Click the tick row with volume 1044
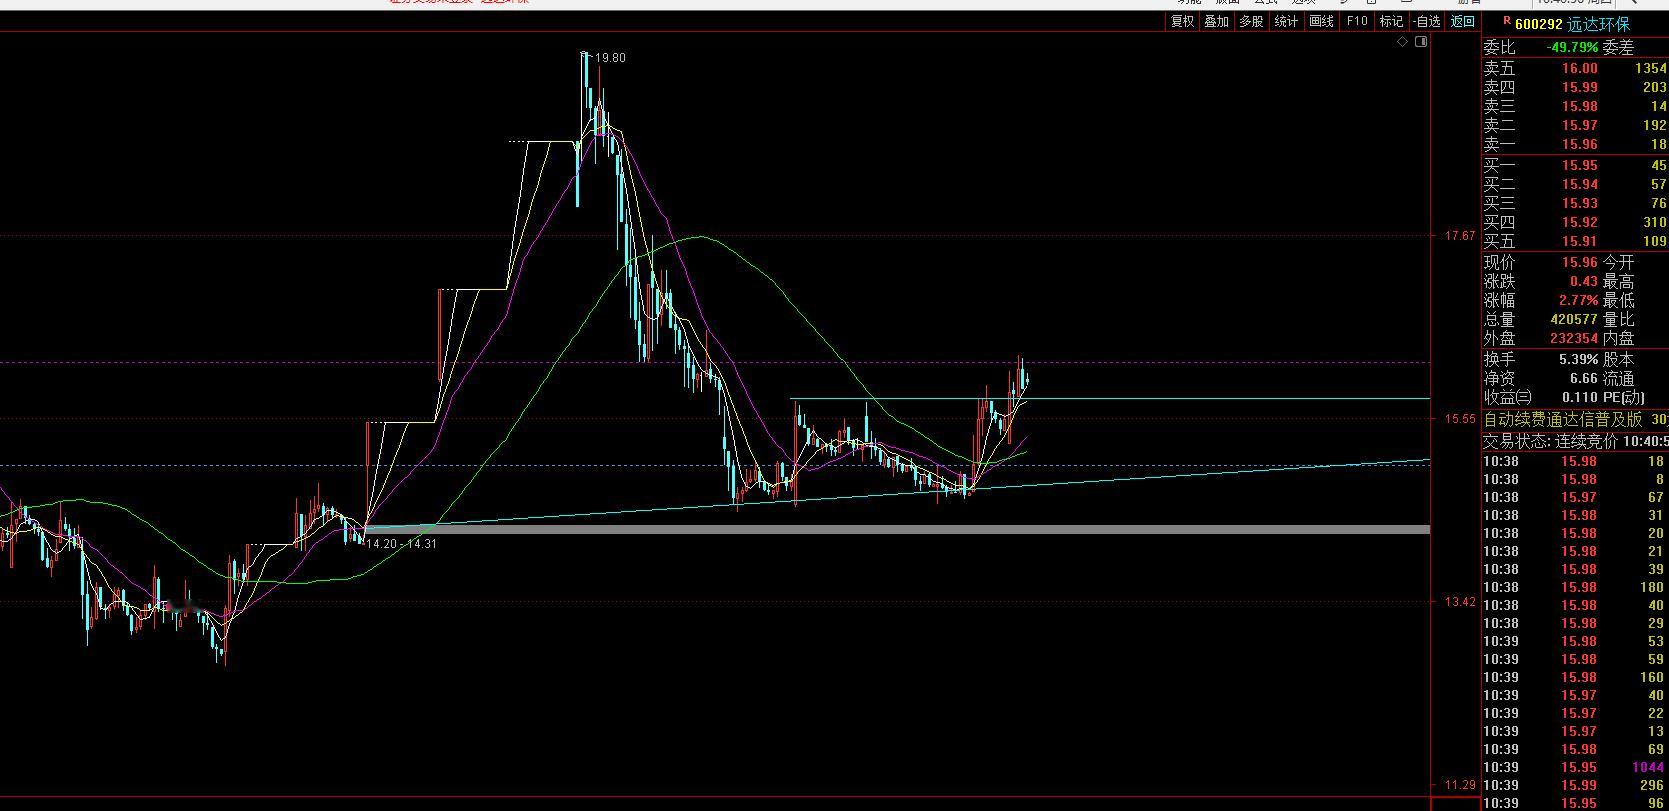1669x811 pixels. click(x=1575, y=767)
